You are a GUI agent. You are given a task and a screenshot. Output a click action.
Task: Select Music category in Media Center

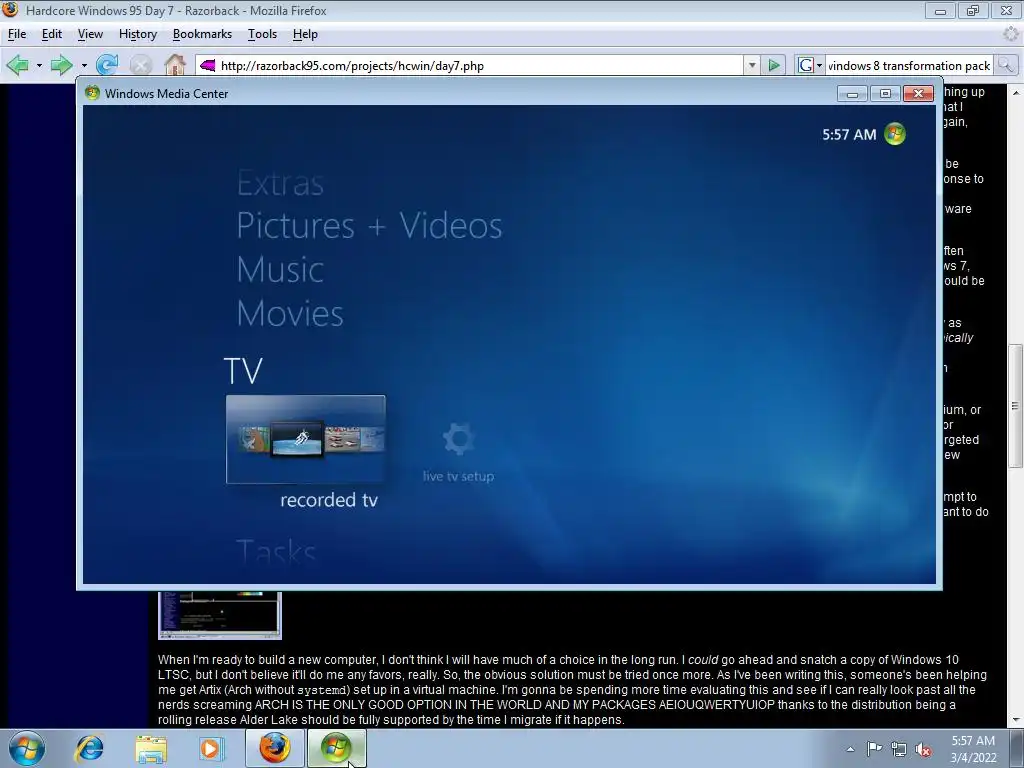[280, 270]
